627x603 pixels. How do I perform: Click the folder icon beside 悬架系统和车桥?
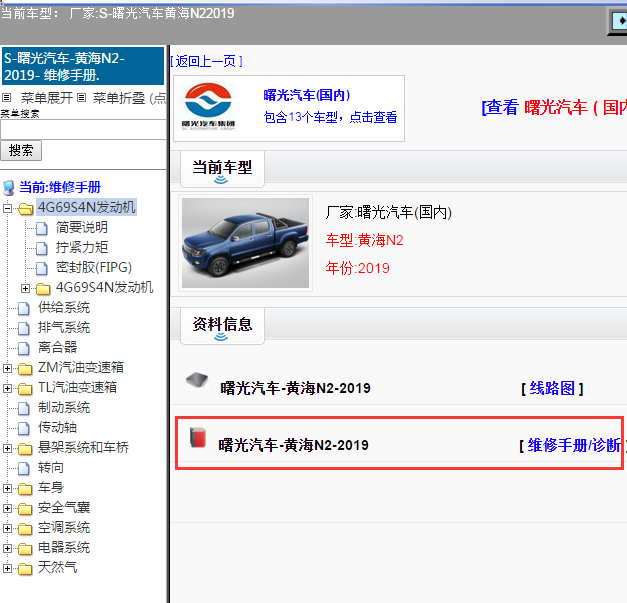click(x=25, y=448)
